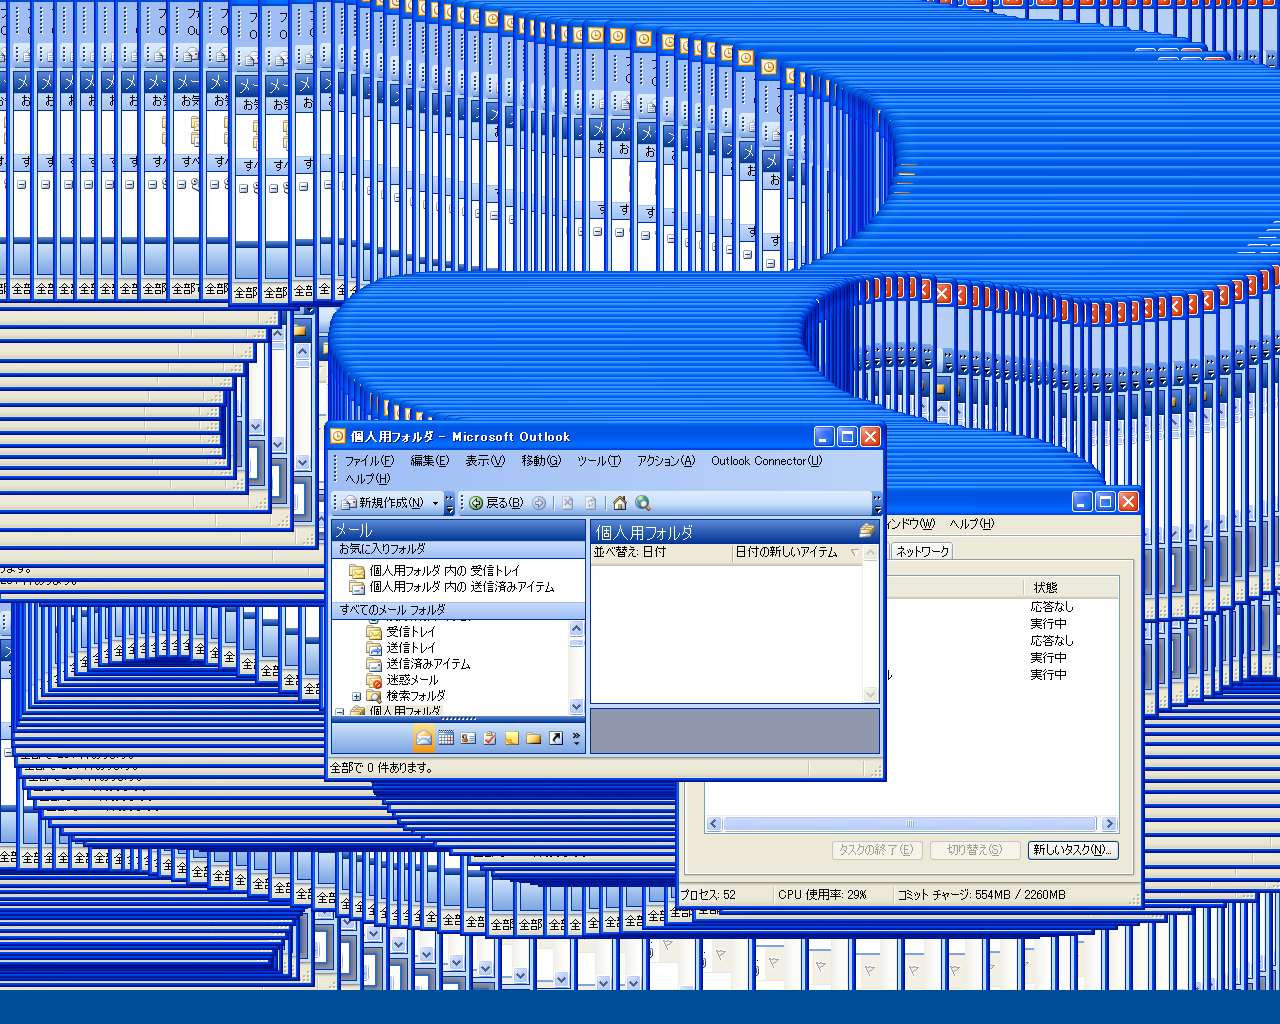The height and width of the screenshot is (1024, 1280).
Task: Select 検索フォルダ in the folder tree
Action: pyautogui.click(x=416, y=696)
